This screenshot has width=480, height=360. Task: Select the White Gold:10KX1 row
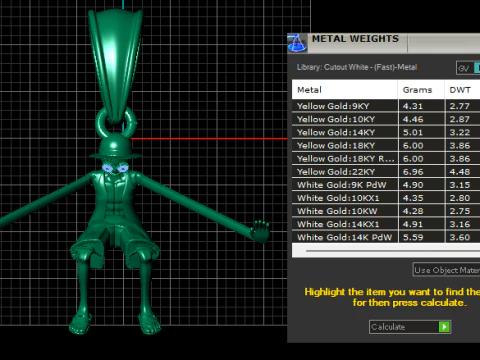click(386, 198)
